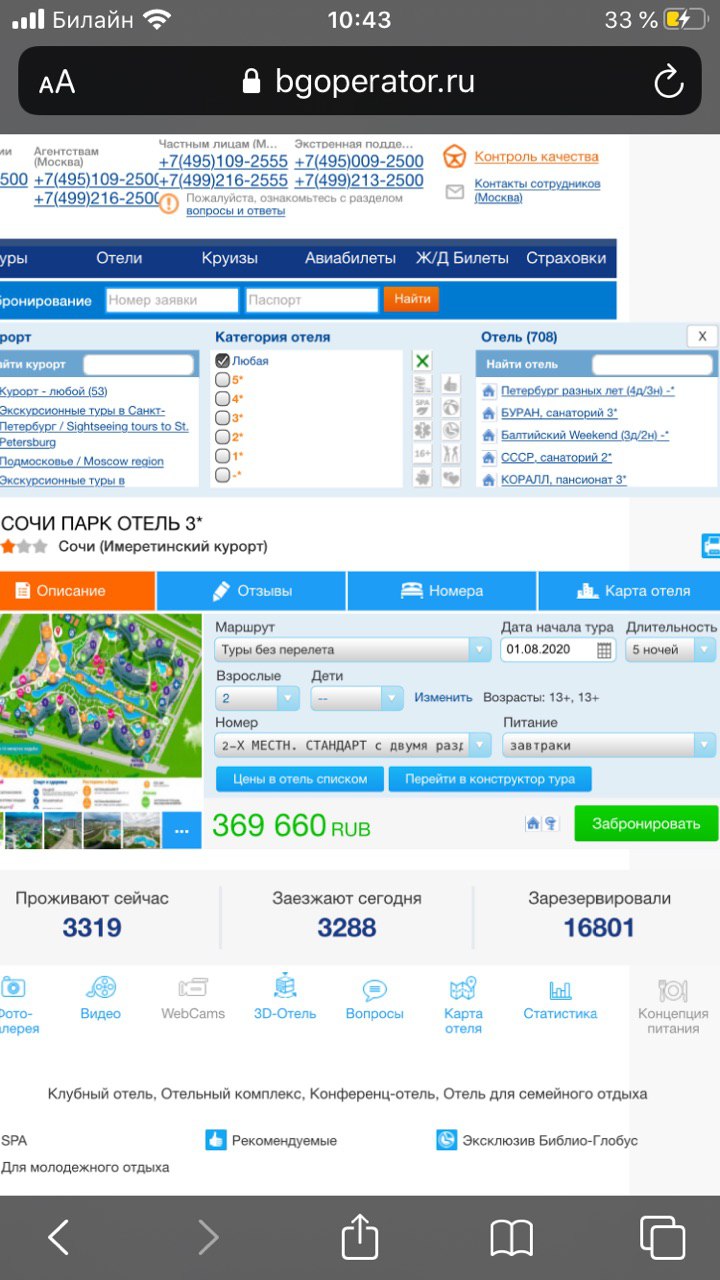Open the СССР, санаторий 2* hotel link
This screenshot has width=720, height=1280.
coord(556,457)
